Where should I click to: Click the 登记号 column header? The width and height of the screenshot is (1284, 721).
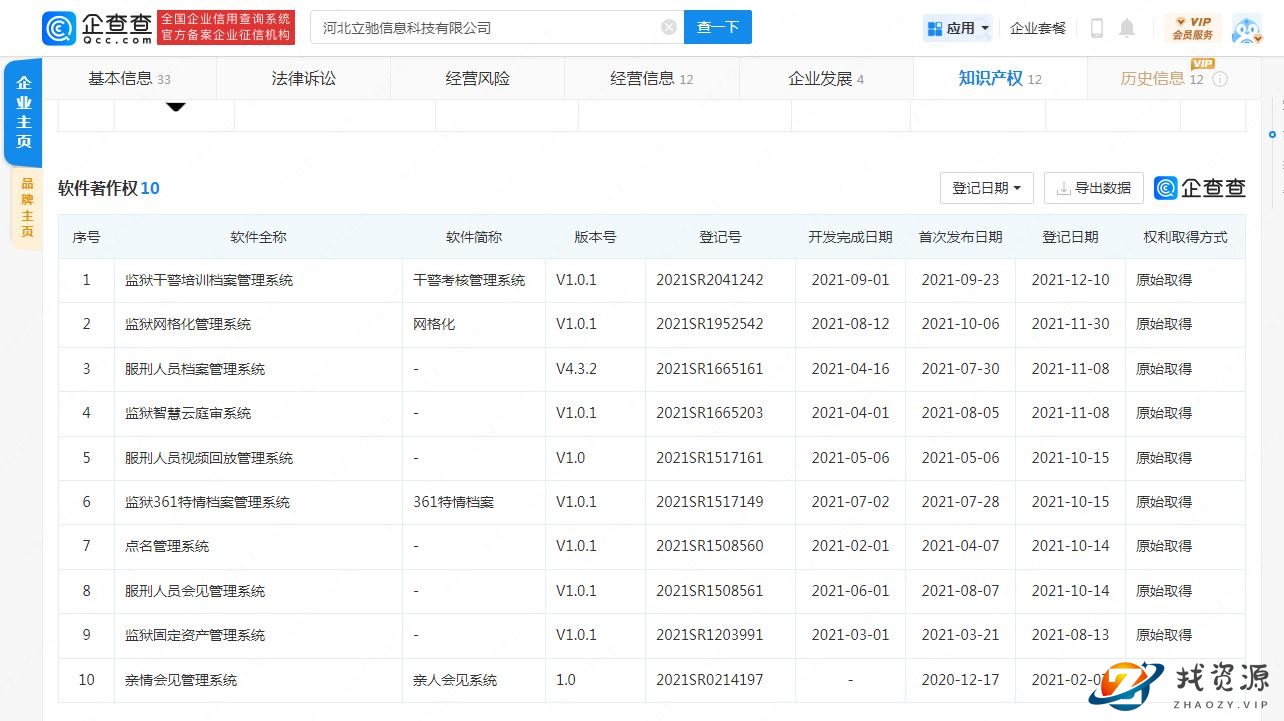tap(720, 237)
